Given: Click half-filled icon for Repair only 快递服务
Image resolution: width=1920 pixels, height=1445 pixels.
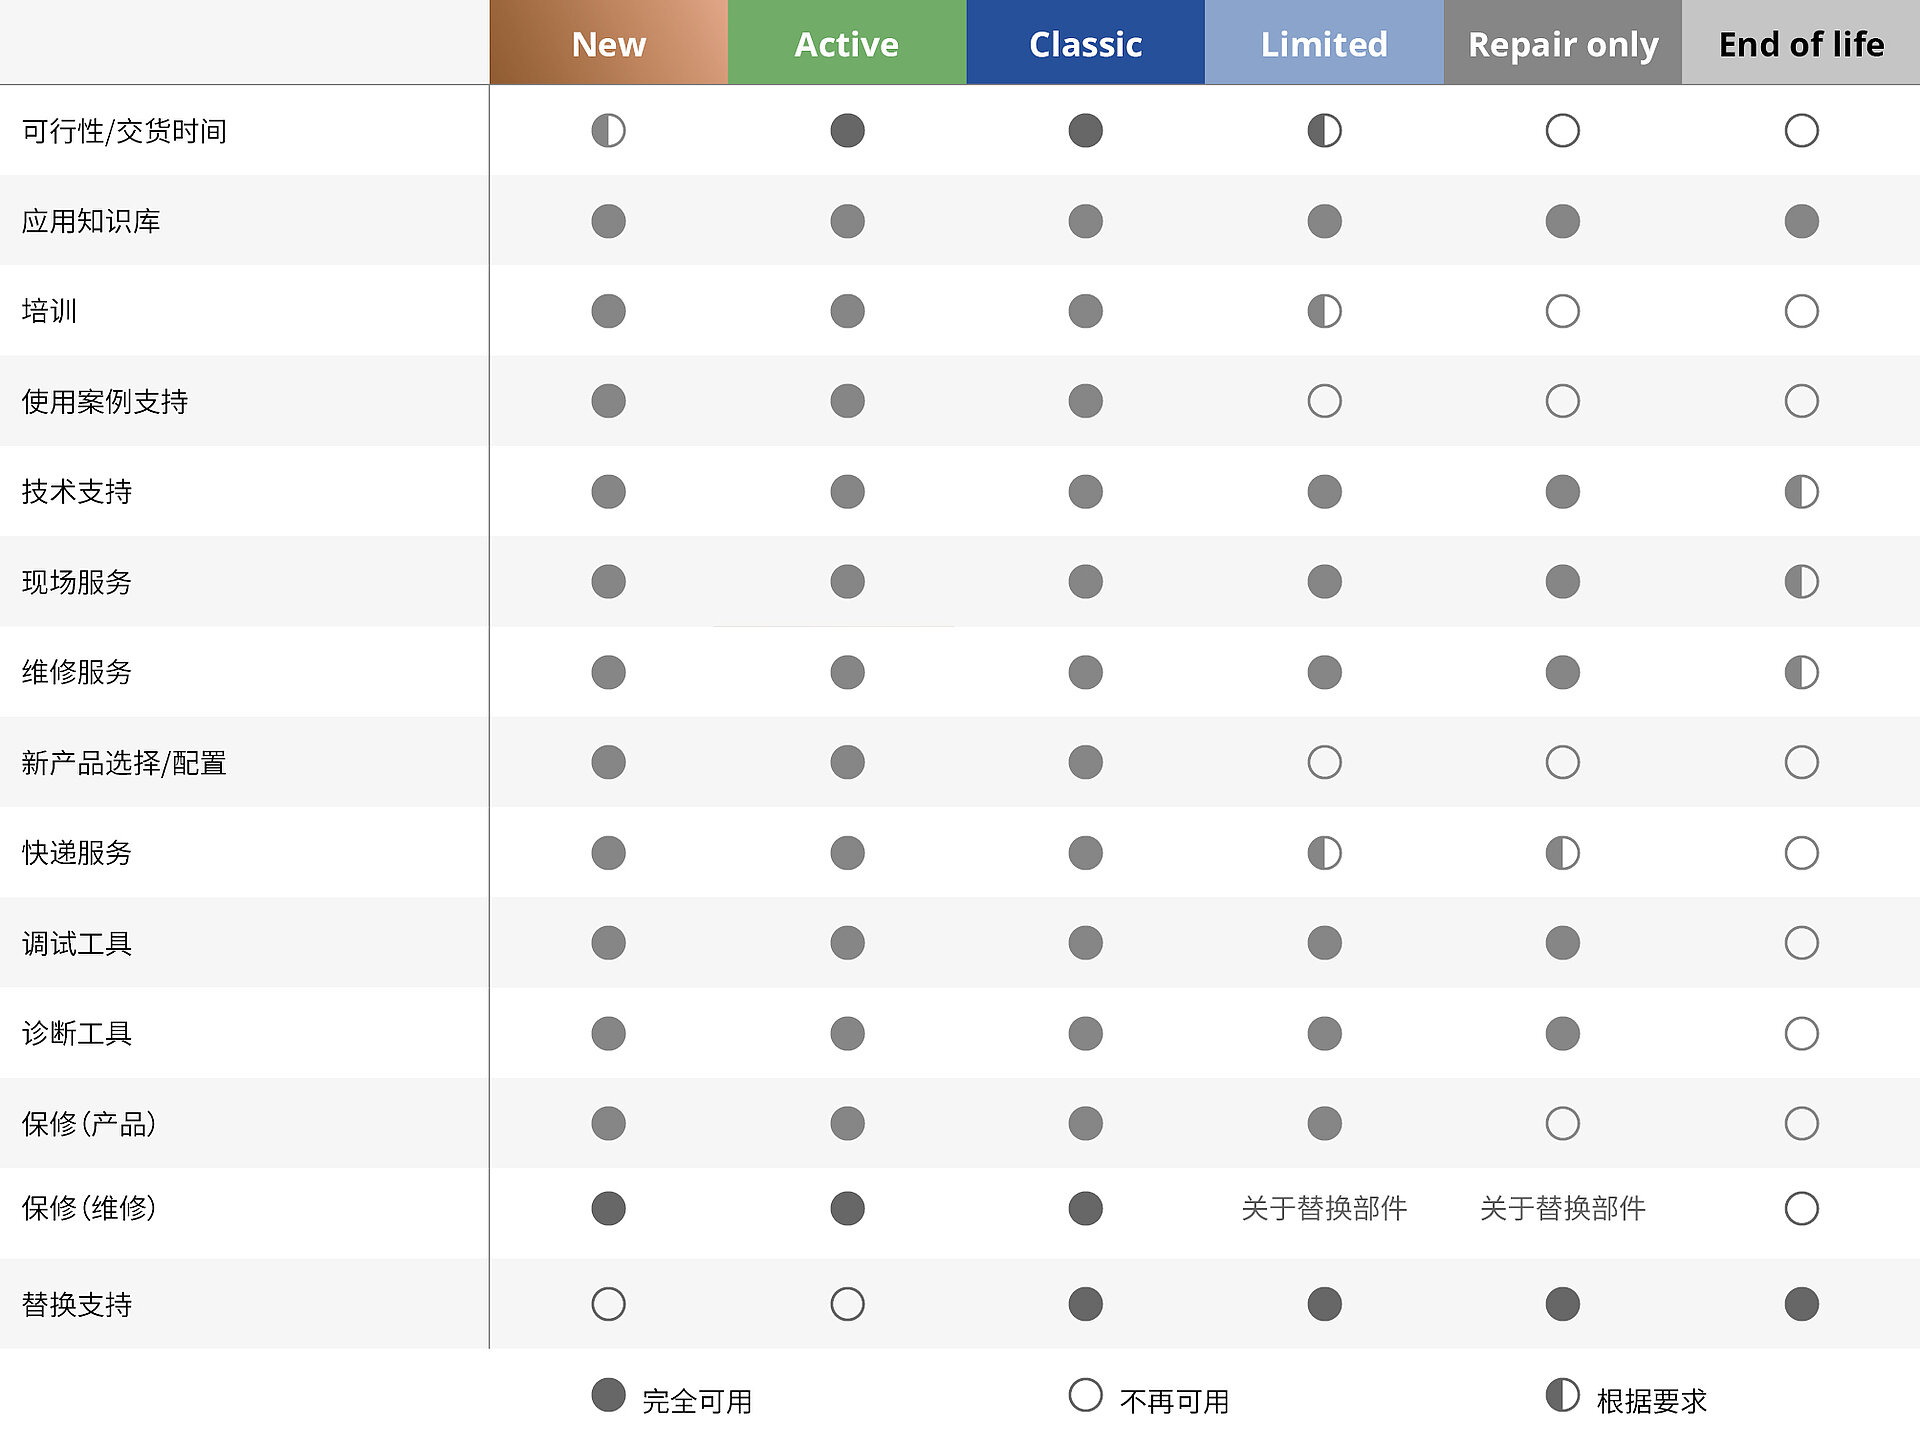Looking at the screenshot, I should [1562, 853].
